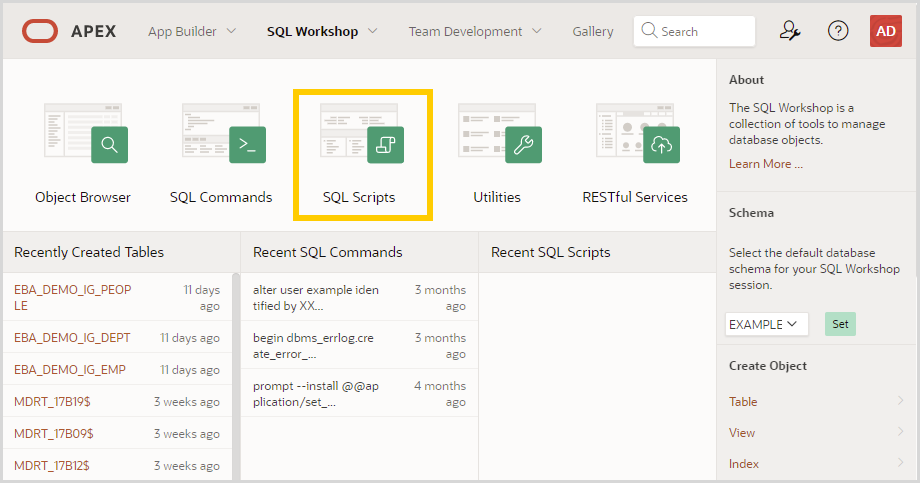Create a View object link
920x483 pixels.
(742, 433)
